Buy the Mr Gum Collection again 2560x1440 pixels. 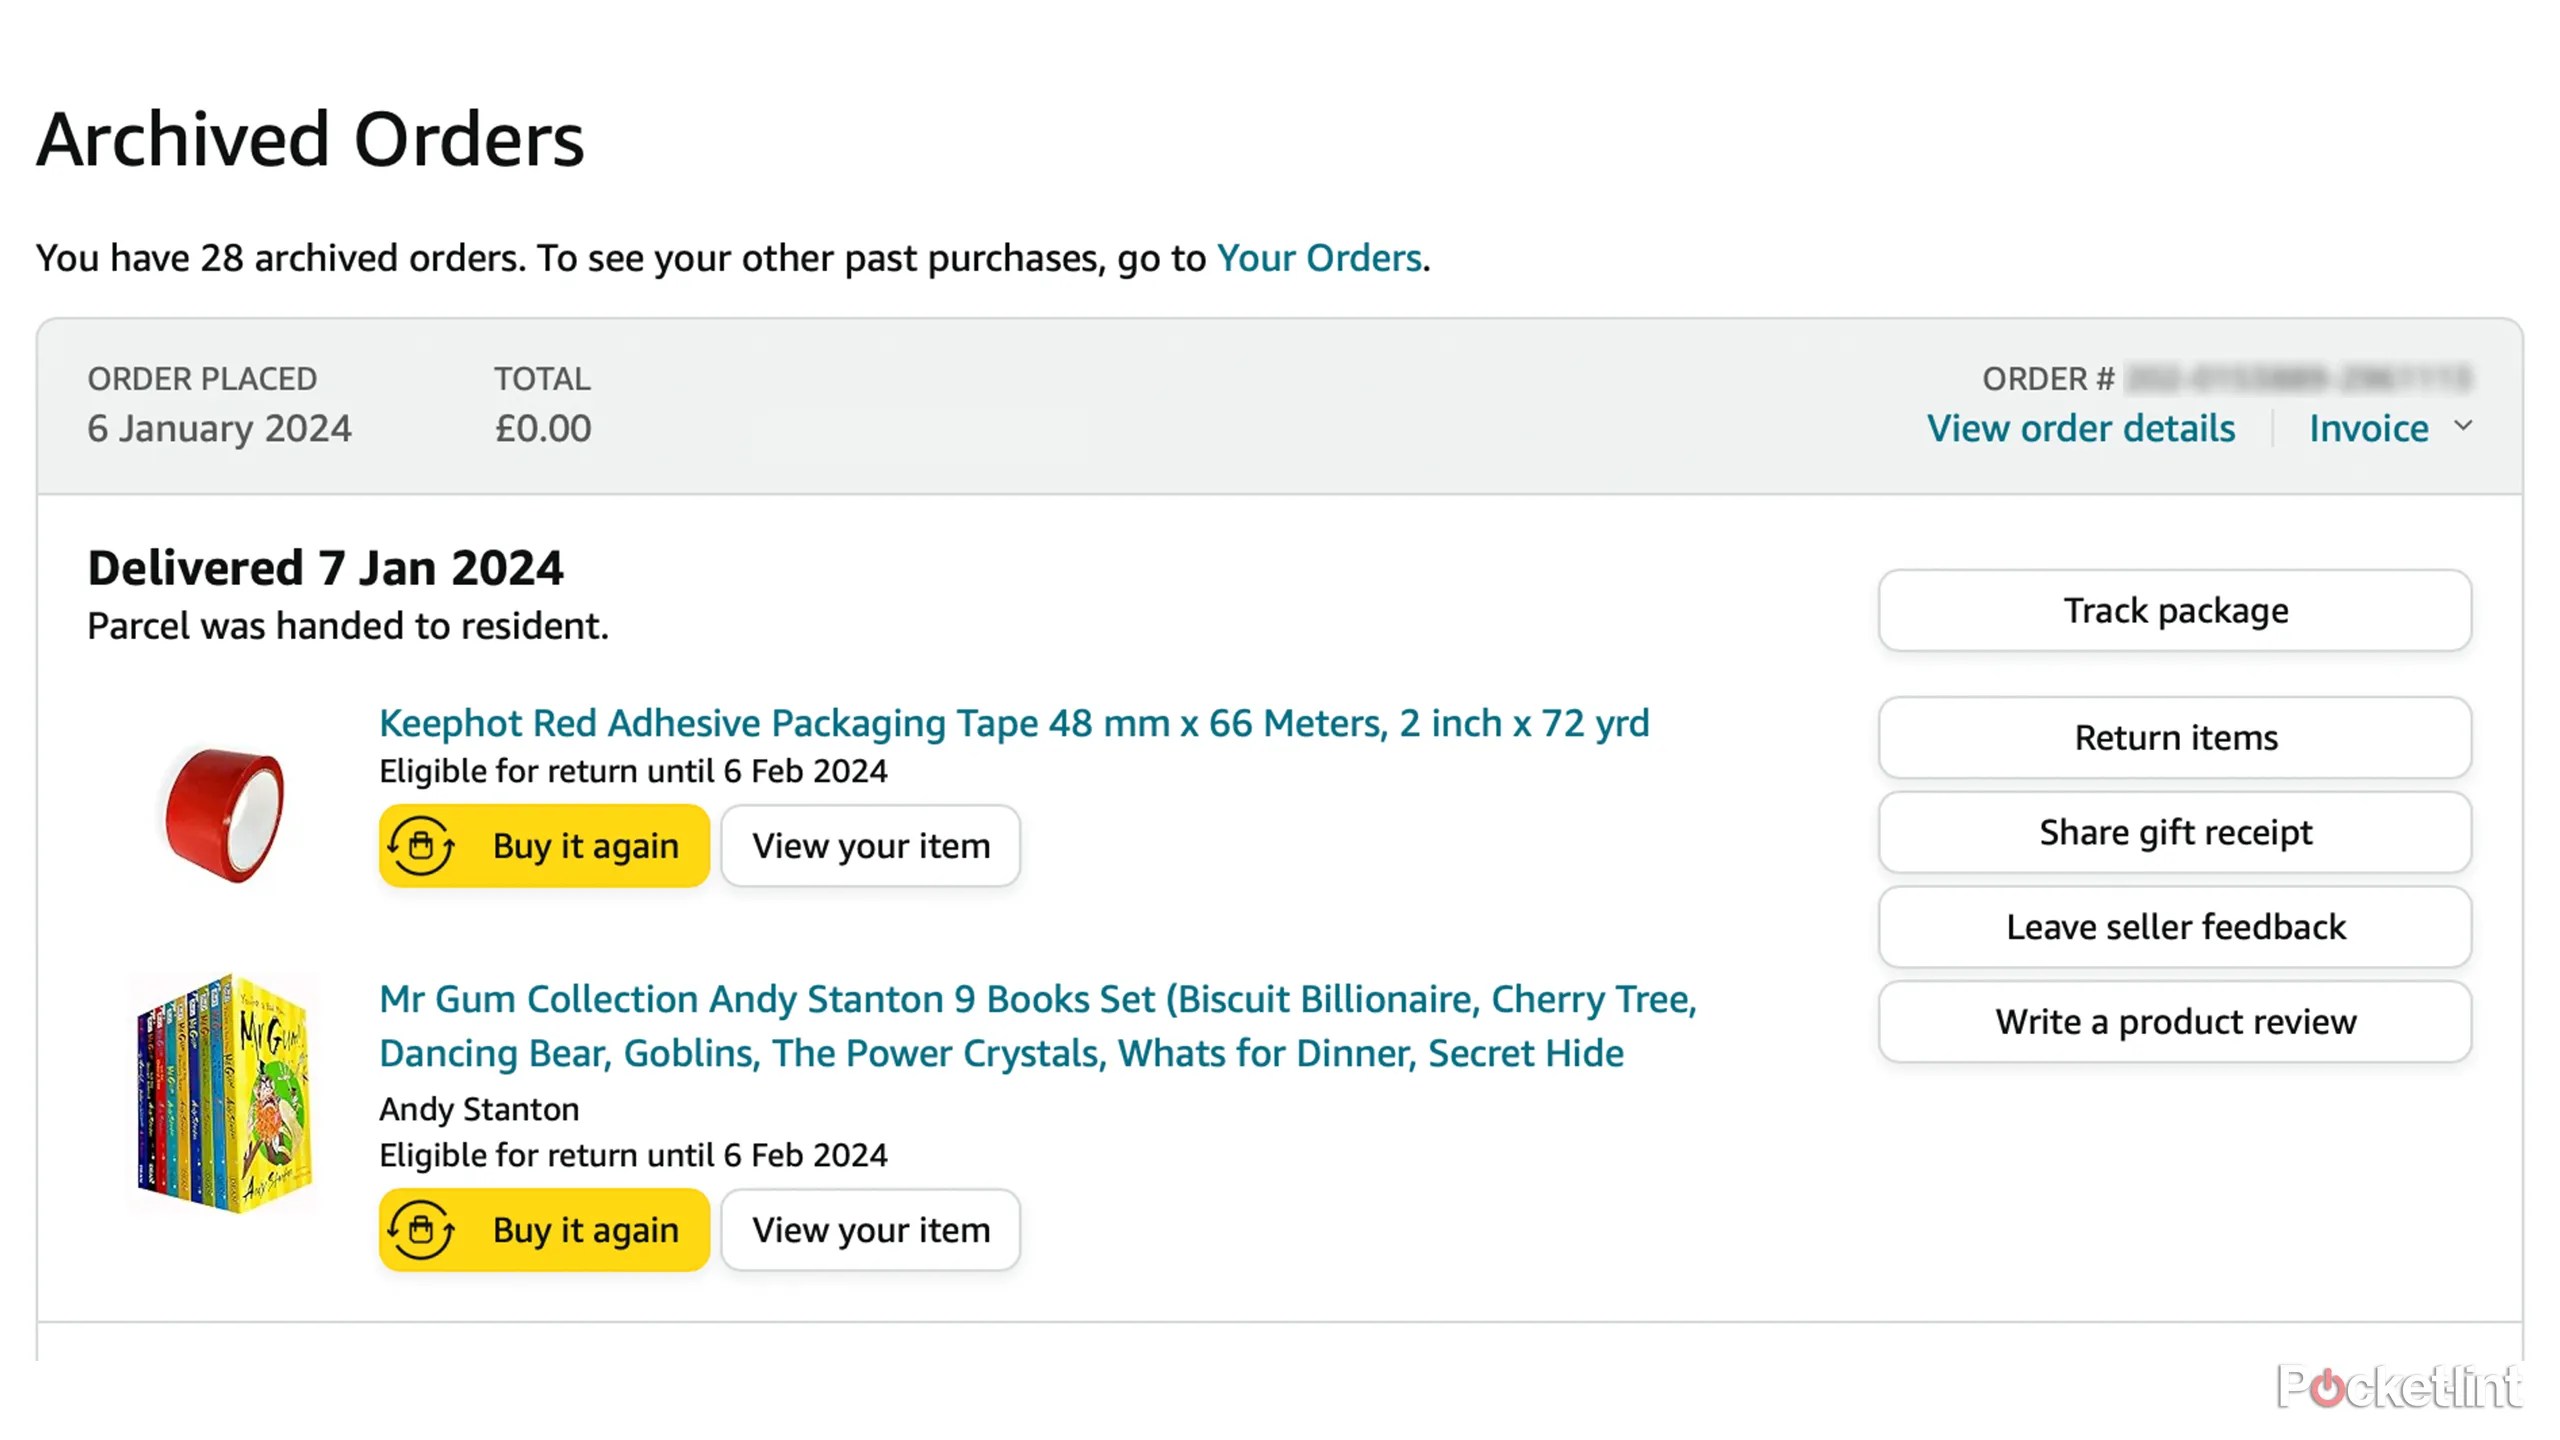pyautogui.click(x=585, y=1230)
